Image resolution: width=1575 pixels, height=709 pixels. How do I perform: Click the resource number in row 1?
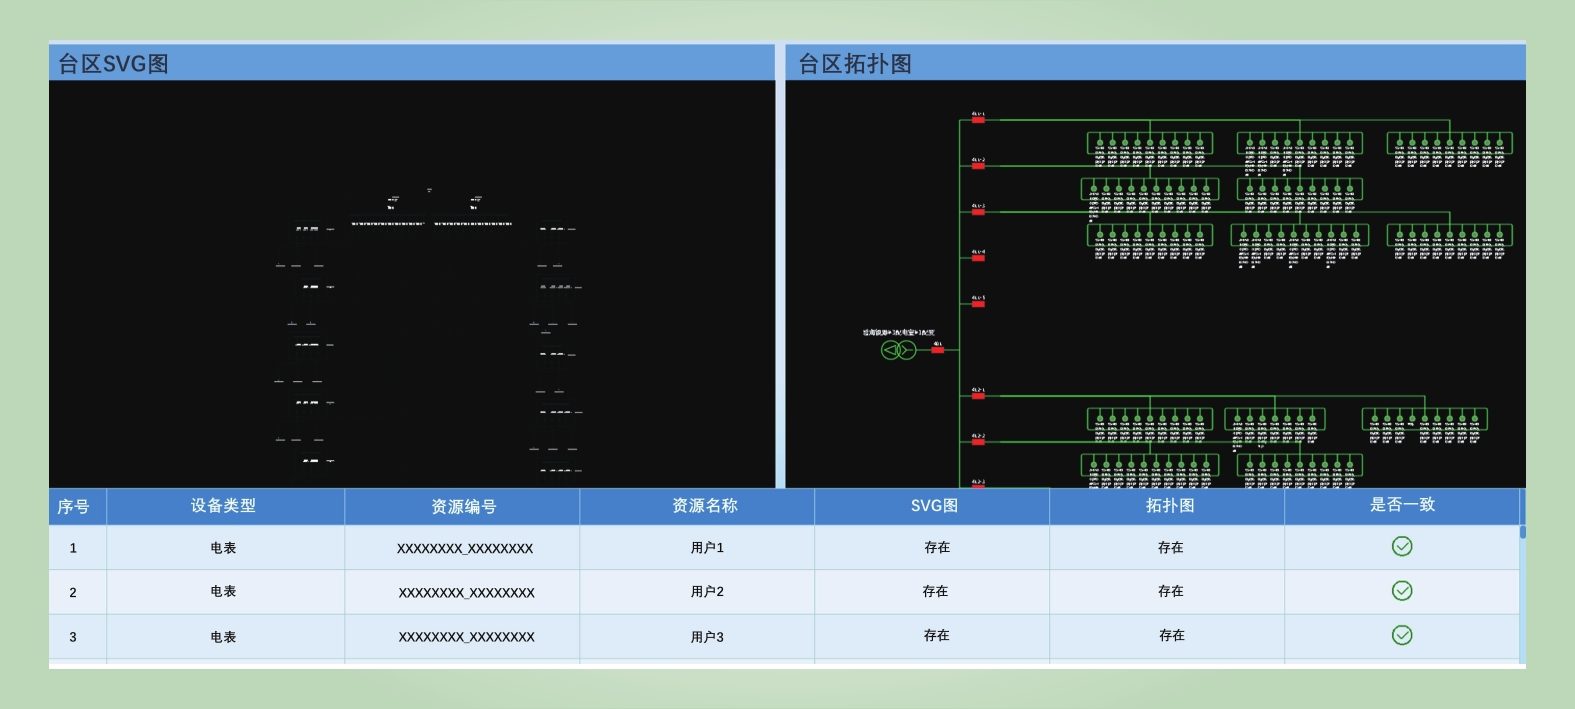coord(465,548)
